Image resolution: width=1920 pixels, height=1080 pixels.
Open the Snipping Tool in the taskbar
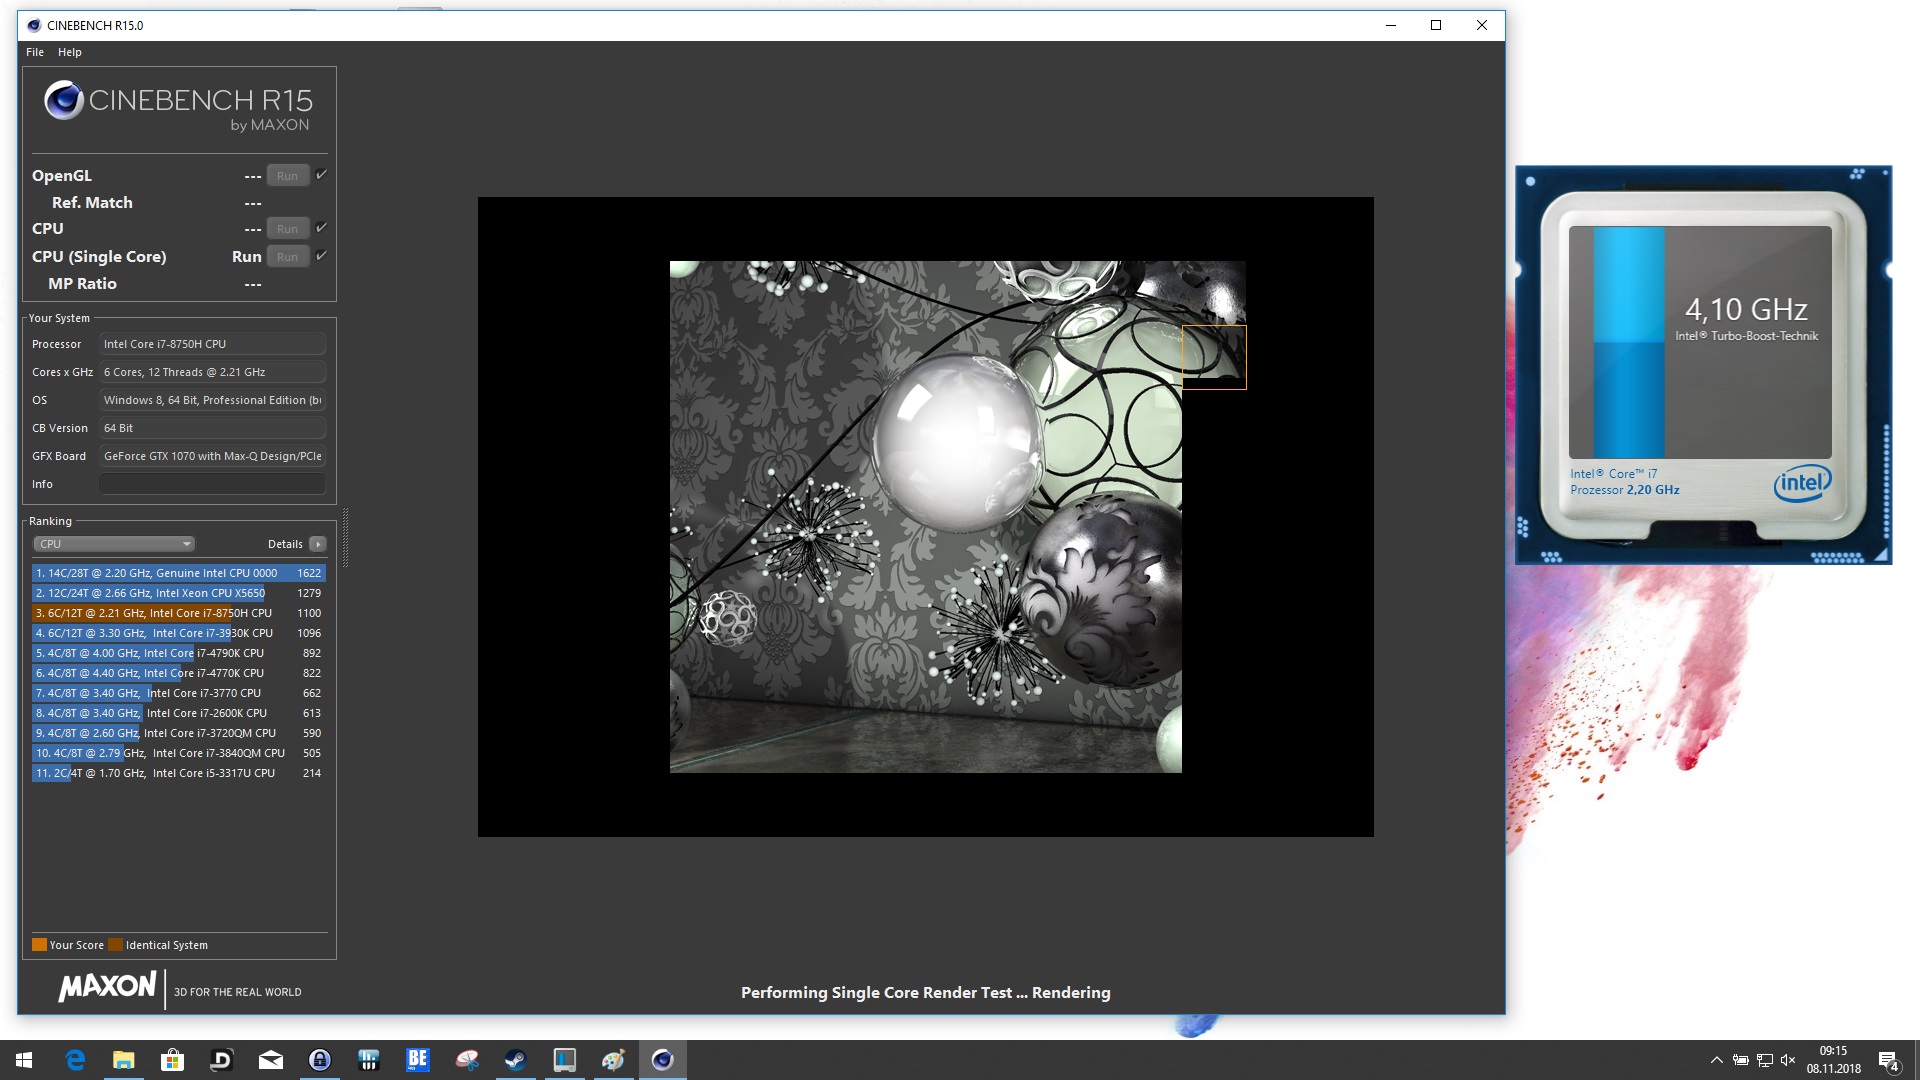coord(467,1060)
